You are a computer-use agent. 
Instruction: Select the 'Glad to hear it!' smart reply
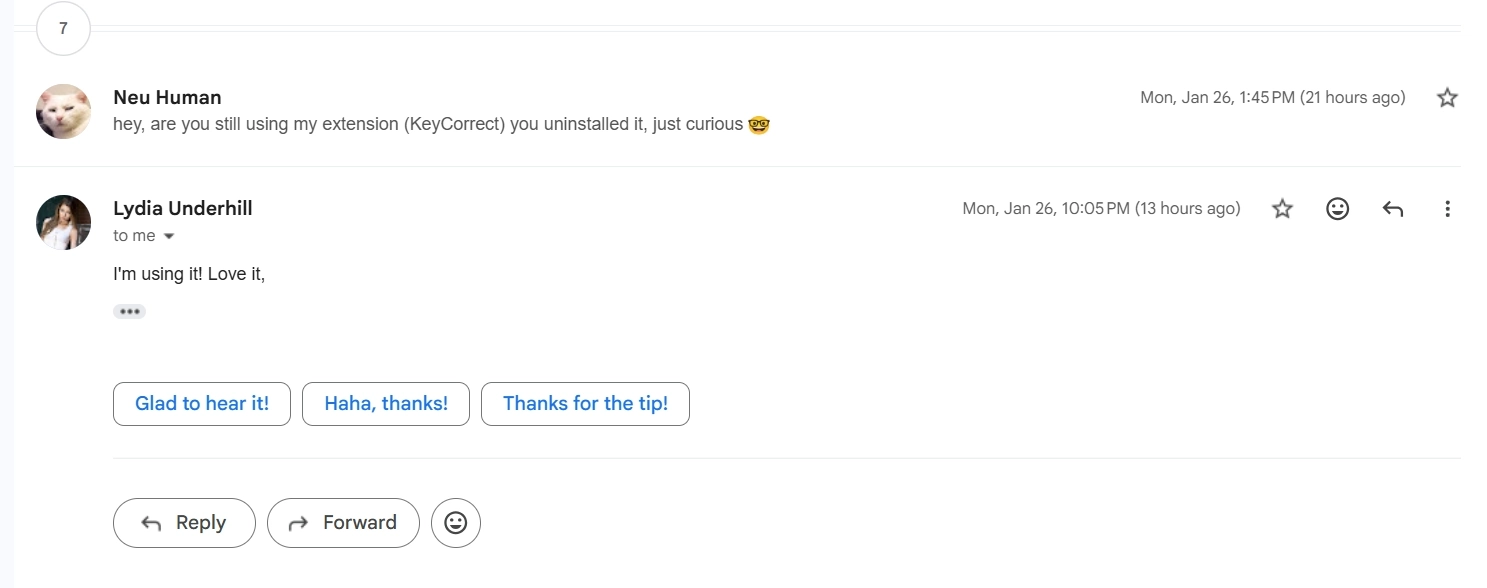201,403
